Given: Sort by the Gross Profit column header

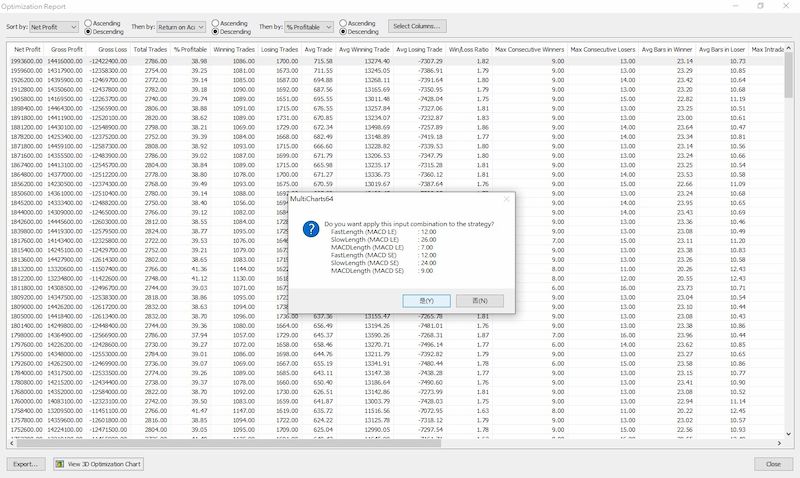Looking at the screenshot, I should click(x=65, y=49).
